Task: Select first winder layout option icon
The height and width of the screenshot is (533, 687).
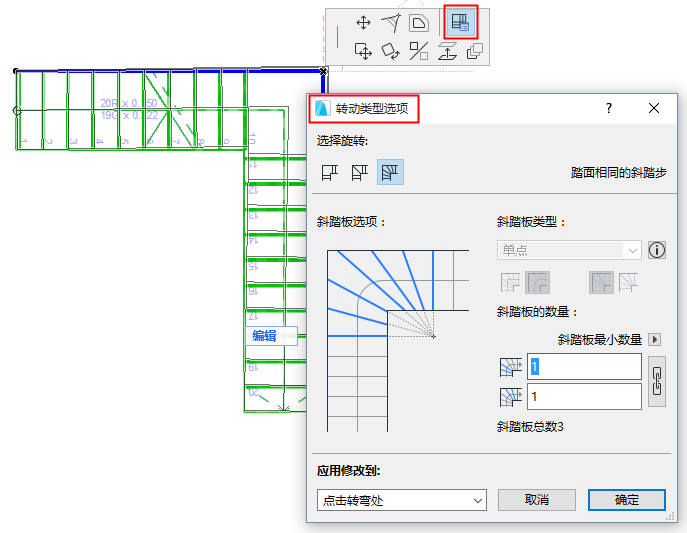Action: pos(510,282)
